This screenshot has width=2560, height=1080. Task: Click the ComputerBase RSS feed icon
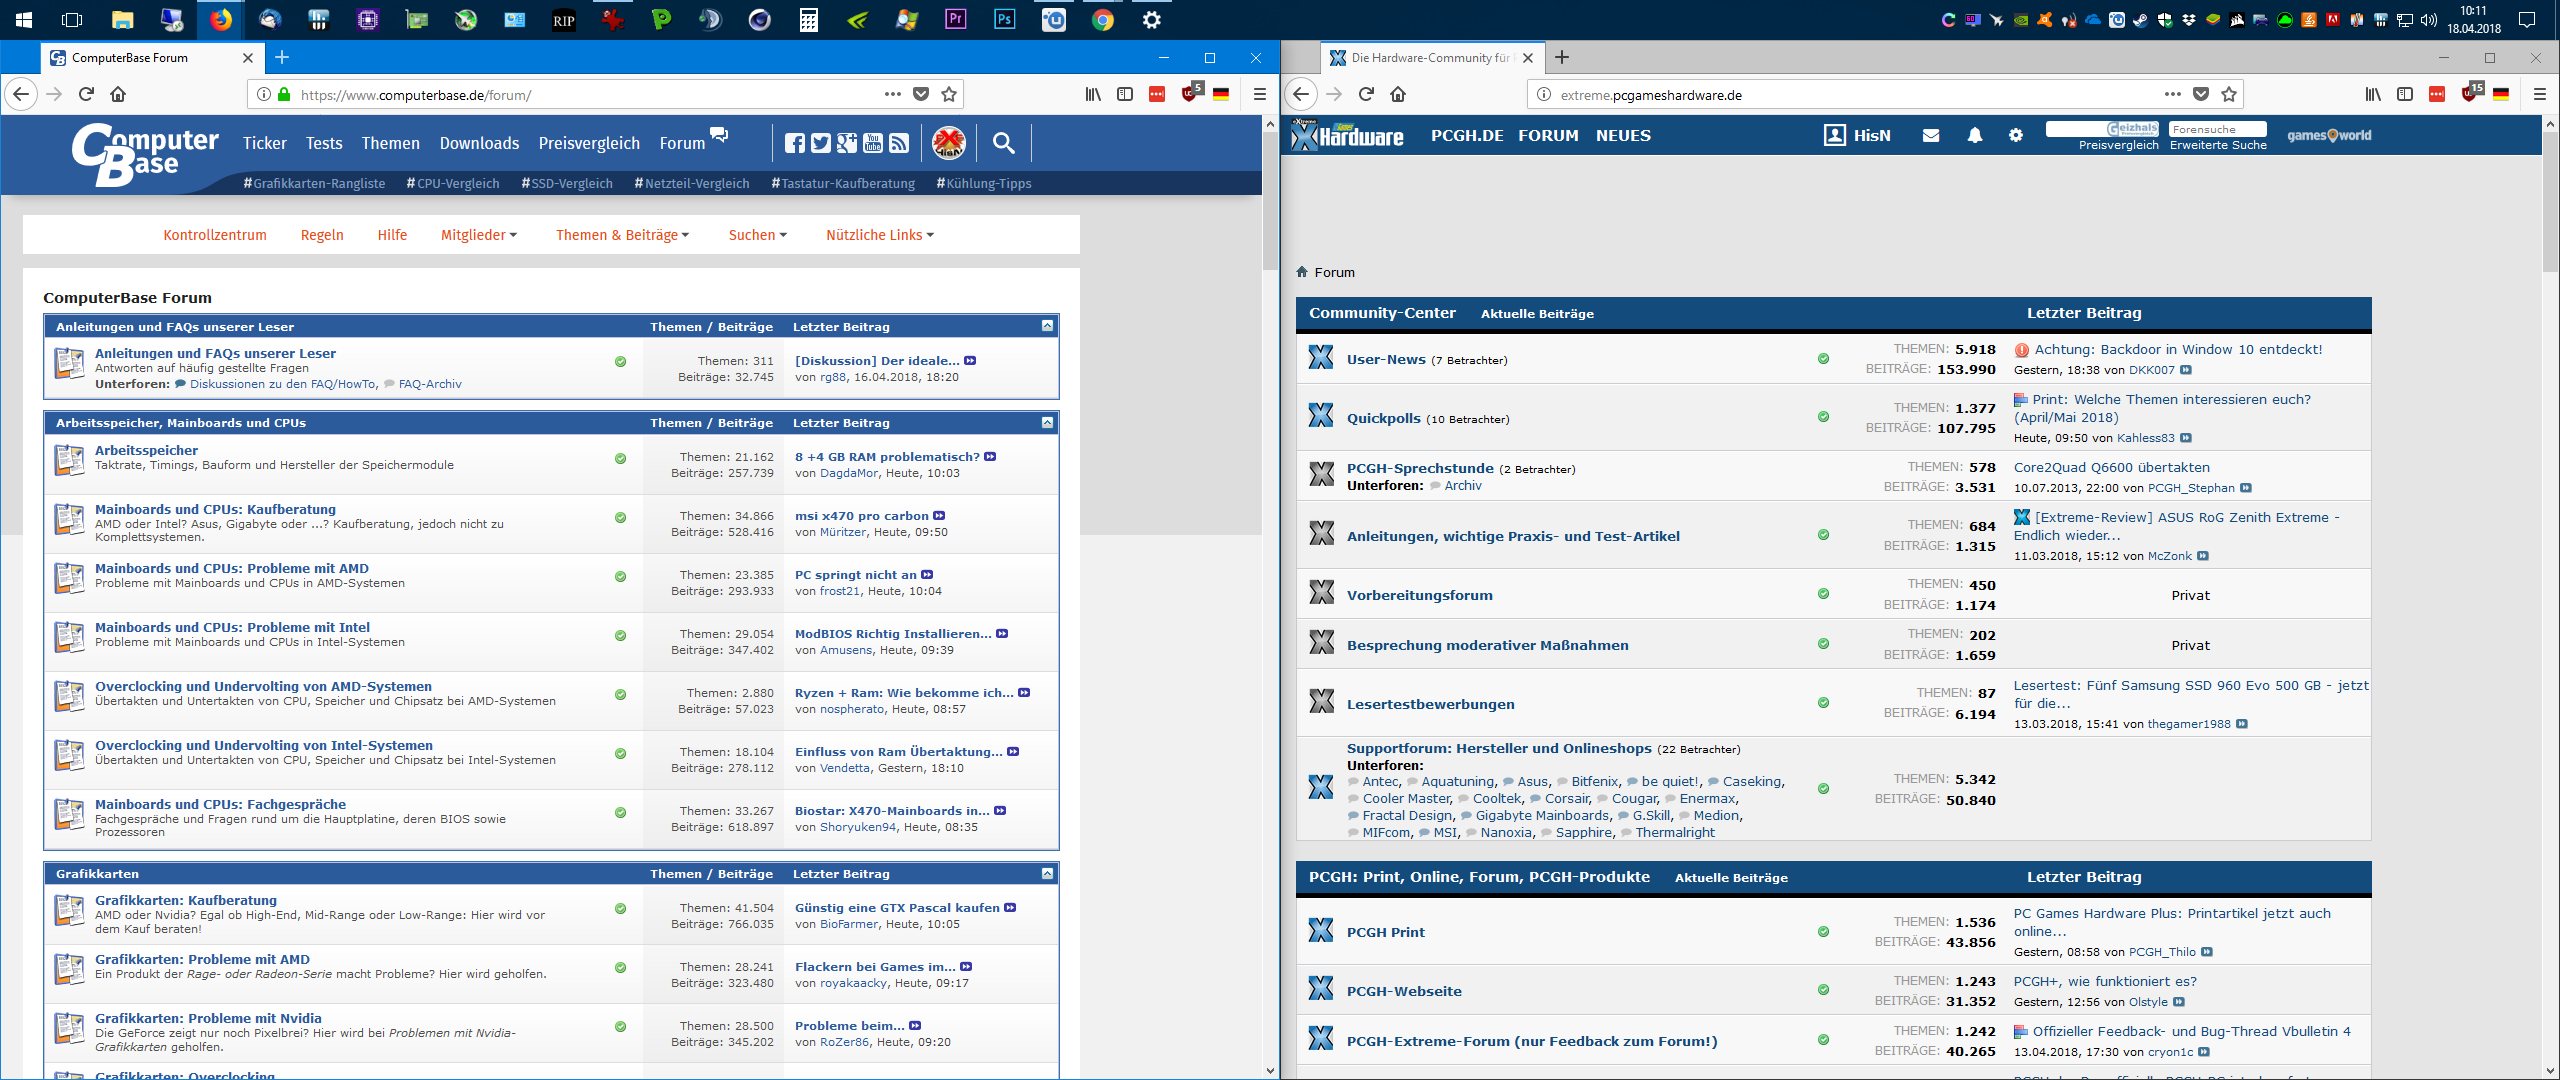899,143
